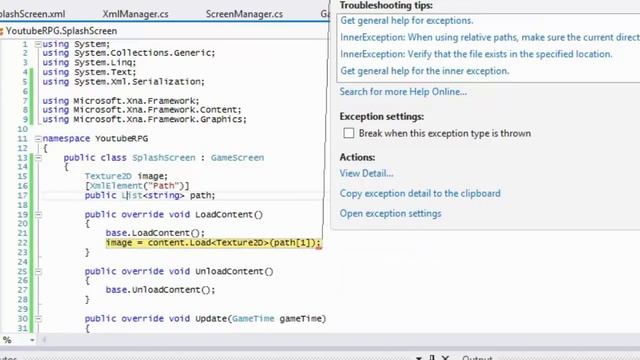This screenshot has width=640, height=360.
Task: Switch to the XmlManager.cs tab
Action: [135, 14]
